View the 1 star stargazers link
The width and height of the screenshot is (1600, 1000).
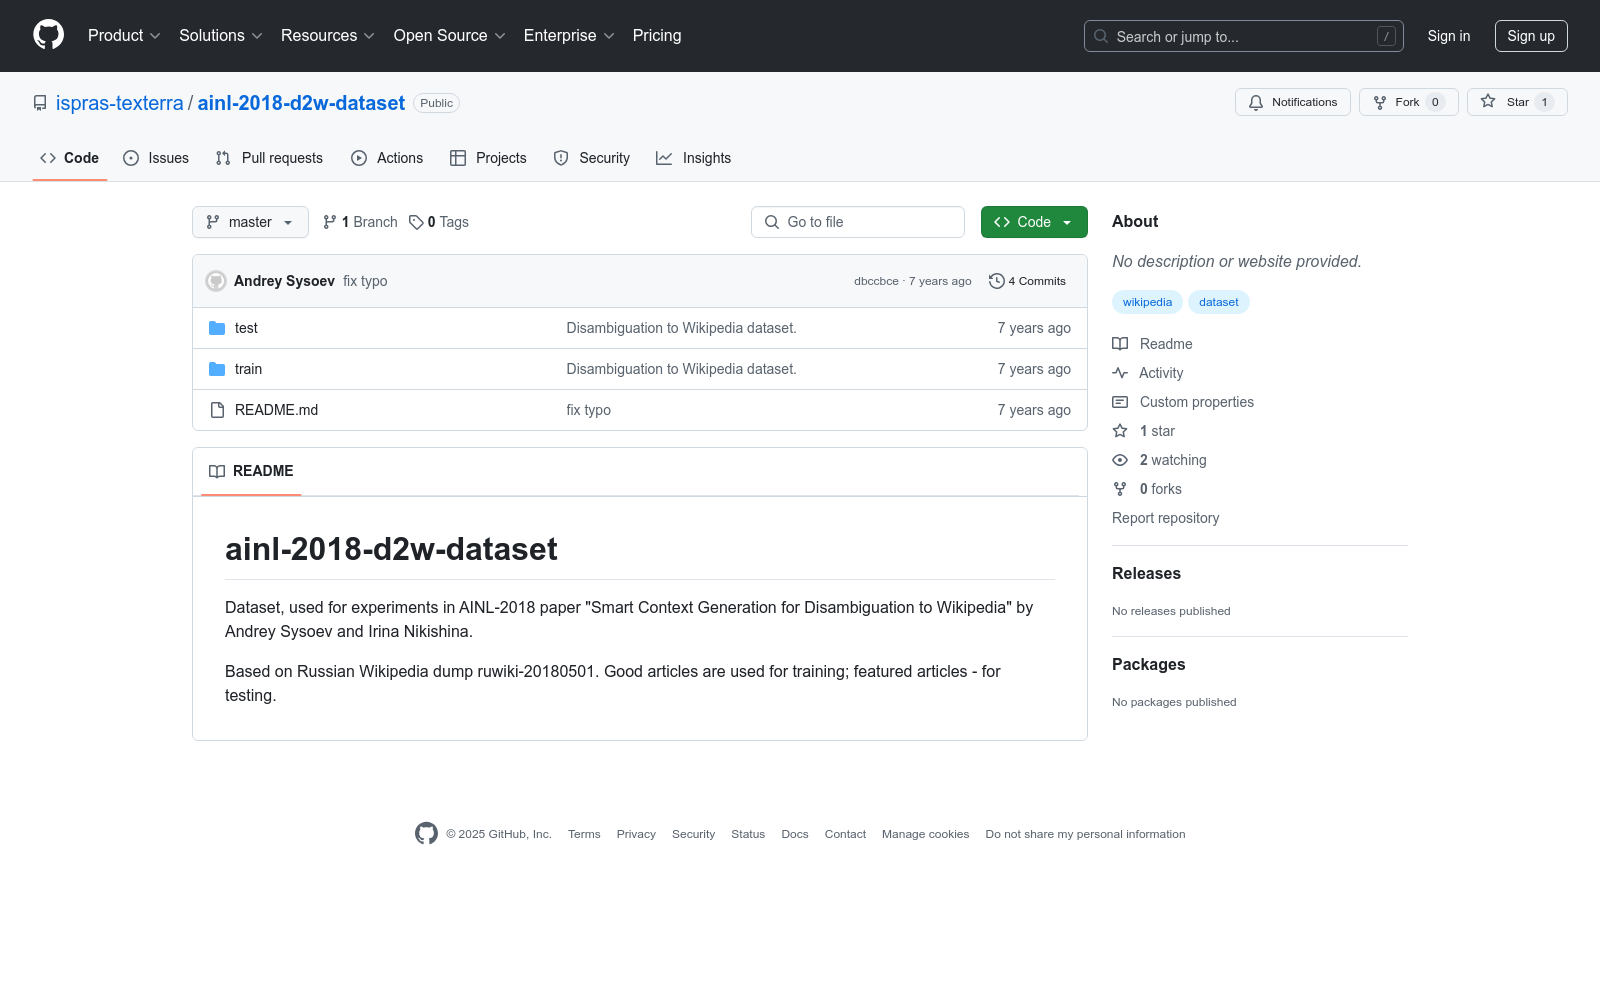pyautogui.click(x=1144, y=431)
